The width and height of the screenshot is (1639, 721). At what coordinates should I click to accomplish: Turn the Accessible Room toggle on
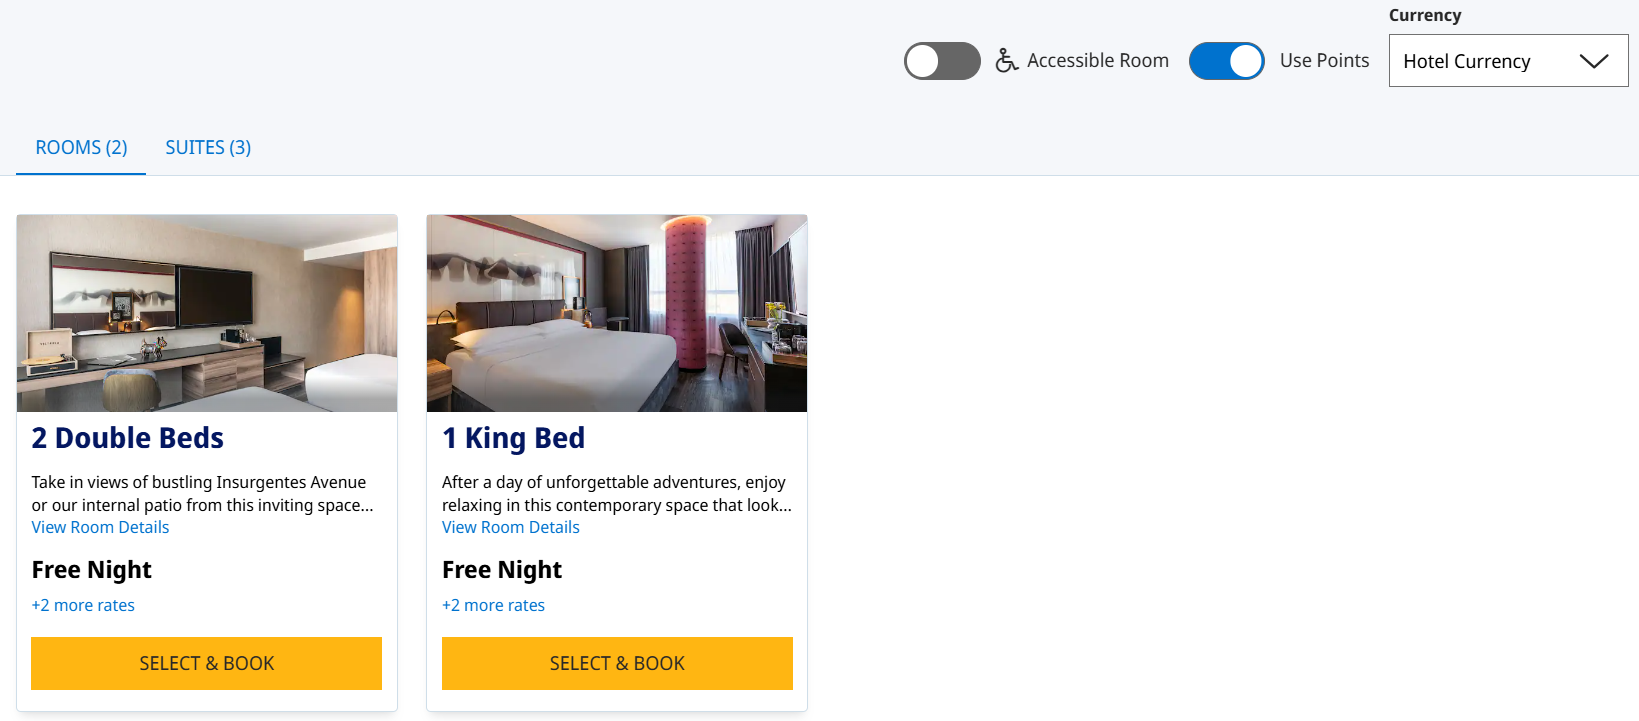tap(942, 60)
